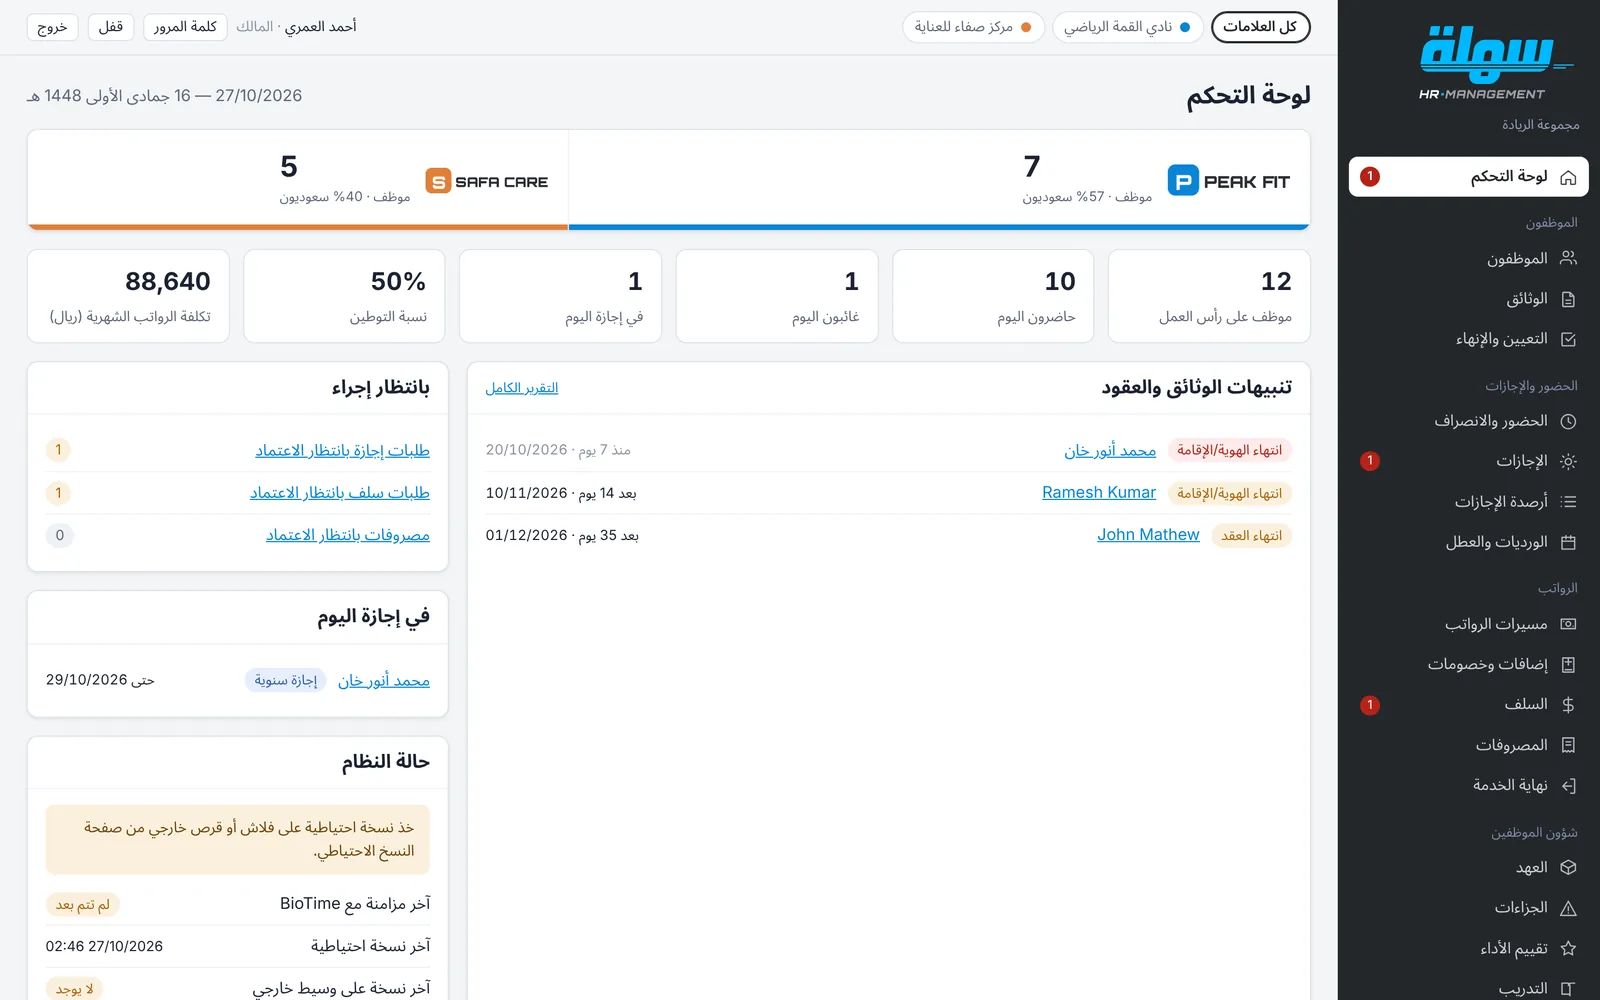Click the انتهاء العقد badge for John Mathew
This screenshot has height=1000, width=1600.
(x=1252, y=536)
